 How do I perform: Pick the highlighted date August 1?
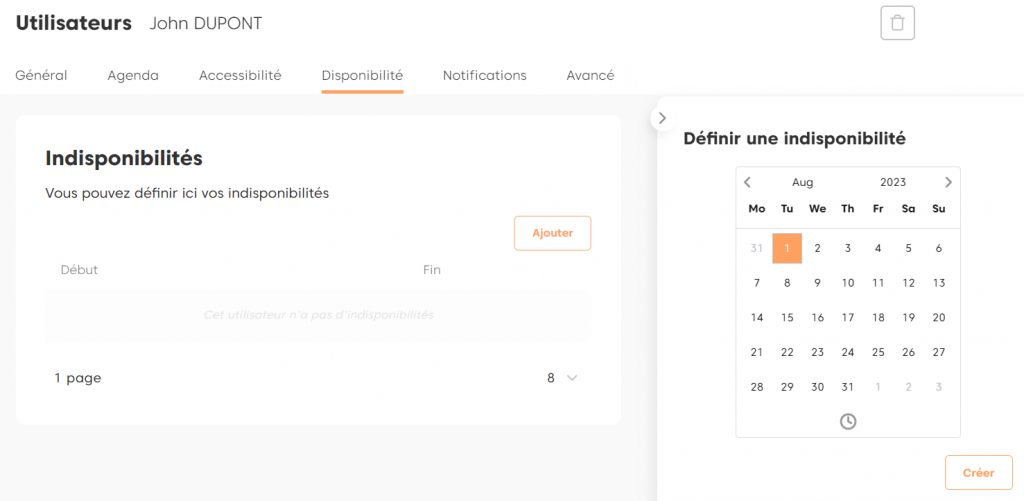pos(787,248)
